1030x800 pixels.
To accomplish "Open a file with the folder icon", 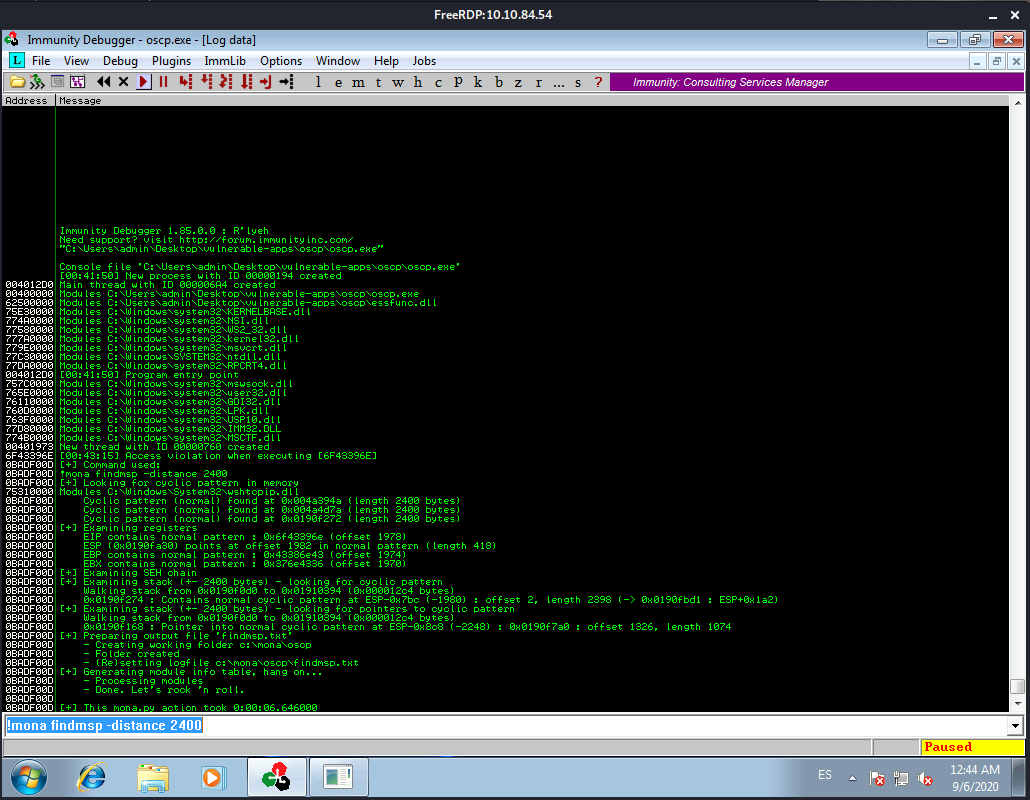I will [x=18, y=82].
